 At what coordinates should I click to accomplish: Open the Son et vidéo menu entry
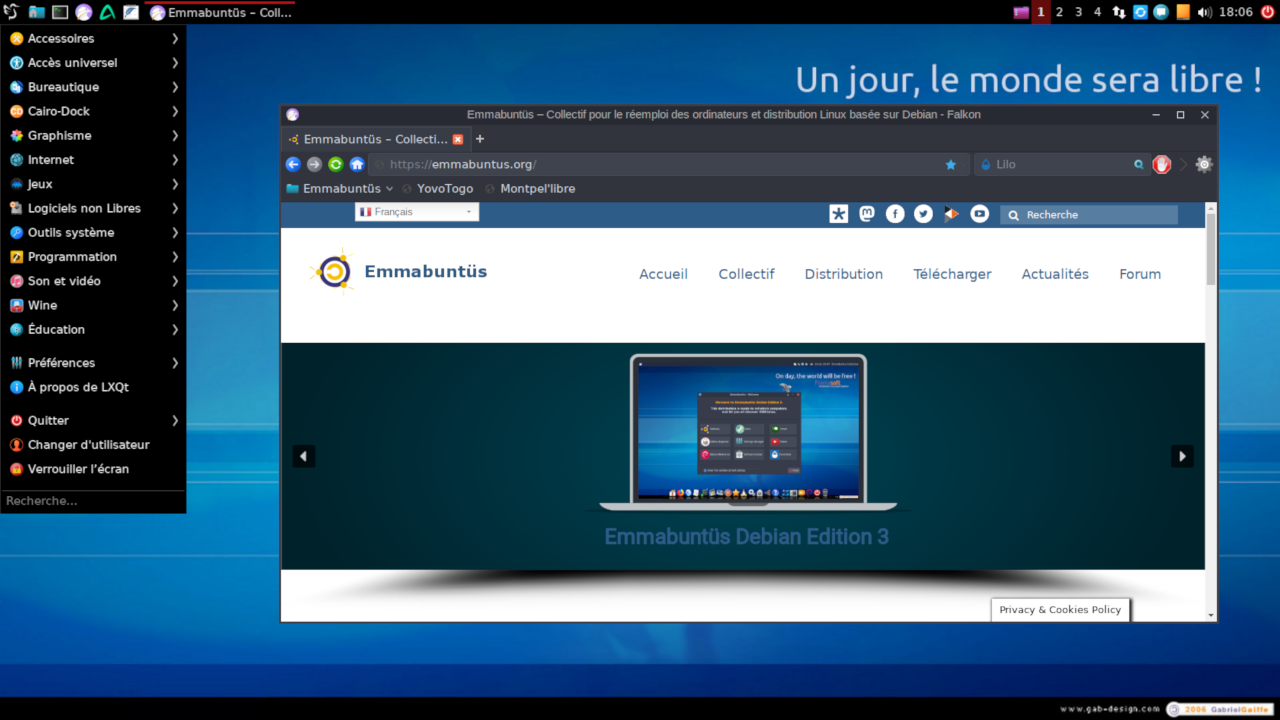click(93, 281)
